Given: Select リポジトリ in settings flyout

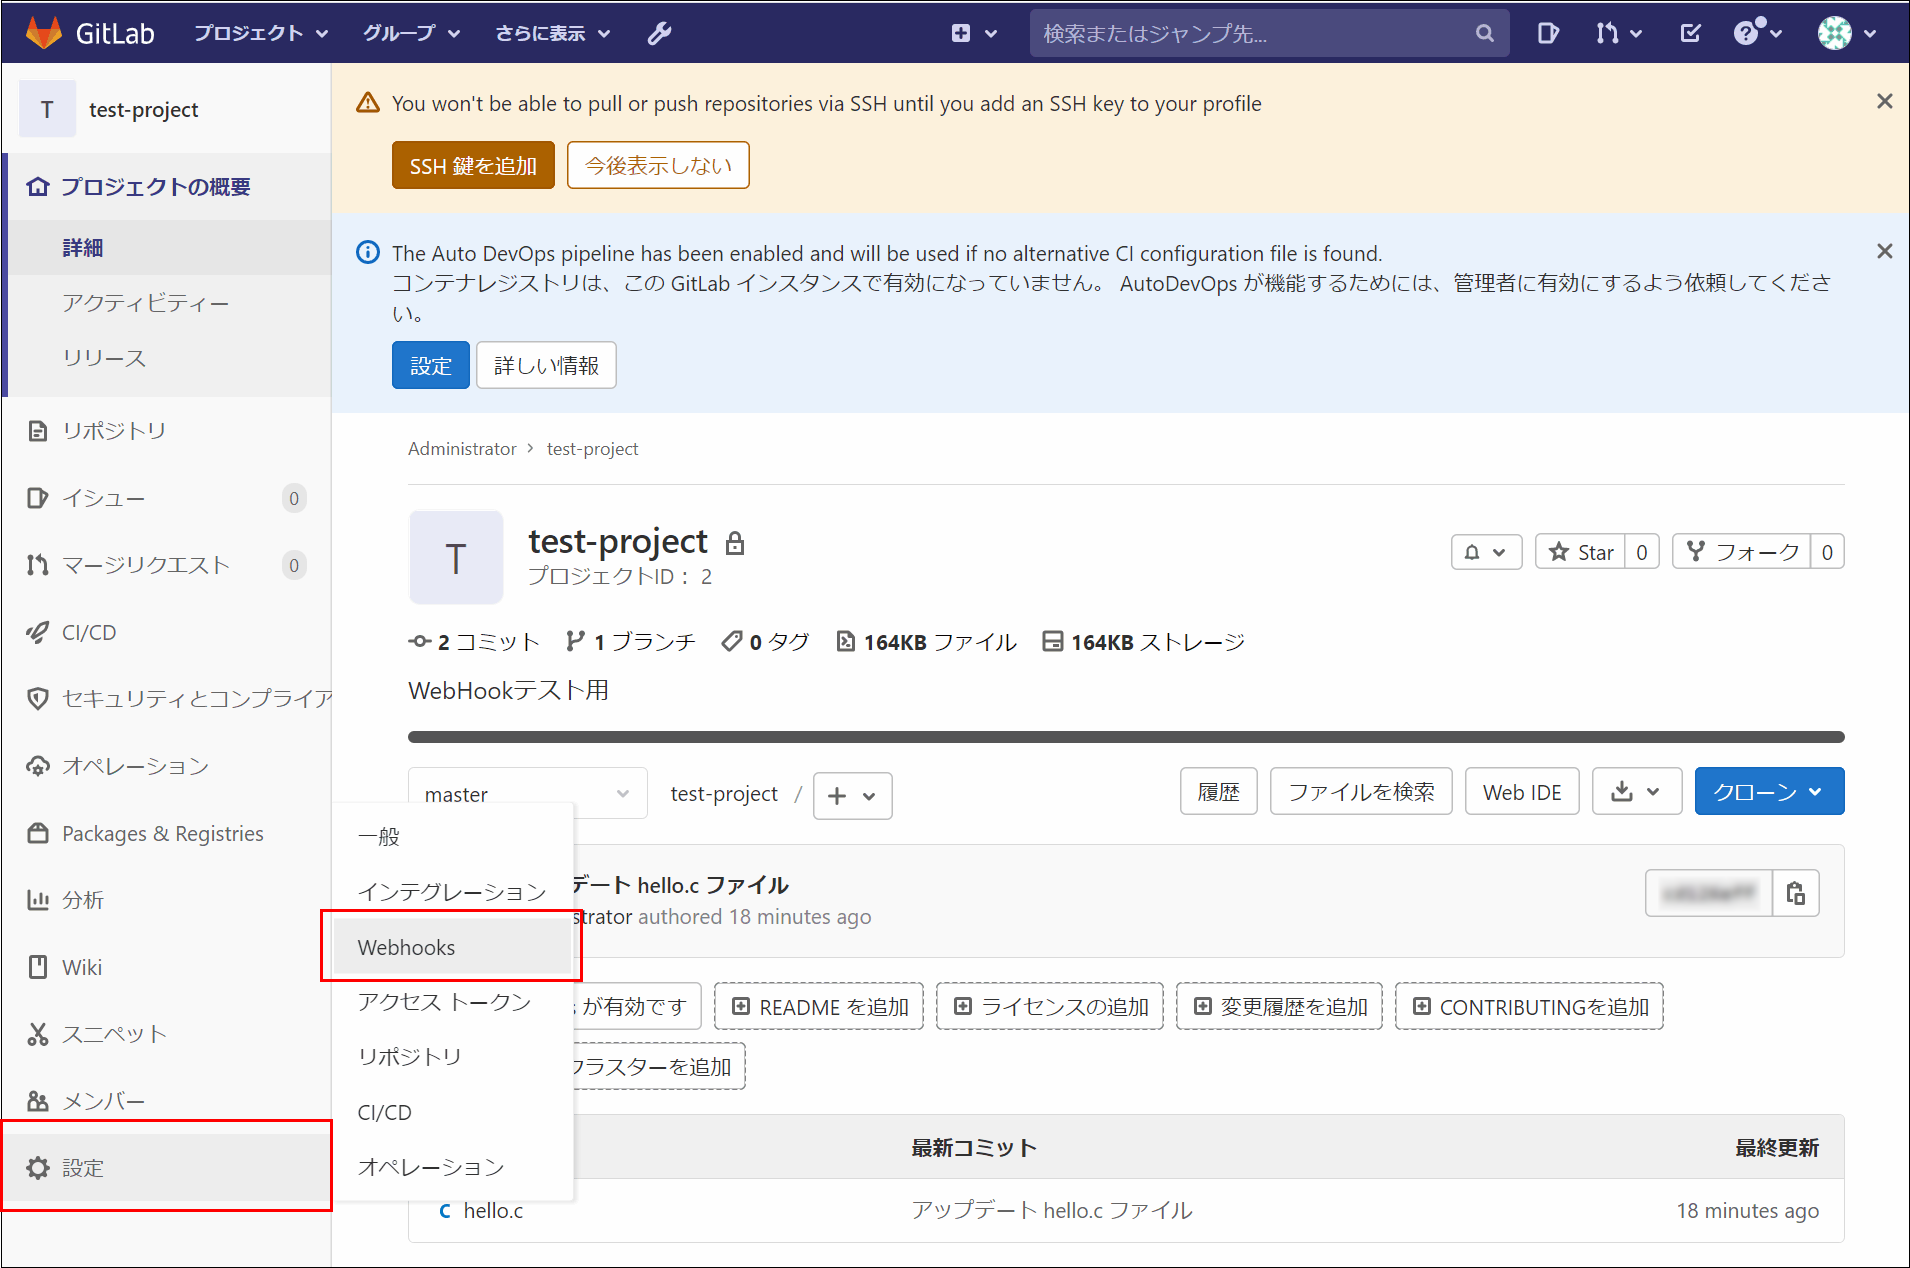Looking at the screenshot, I should (x=452, y=1057).
